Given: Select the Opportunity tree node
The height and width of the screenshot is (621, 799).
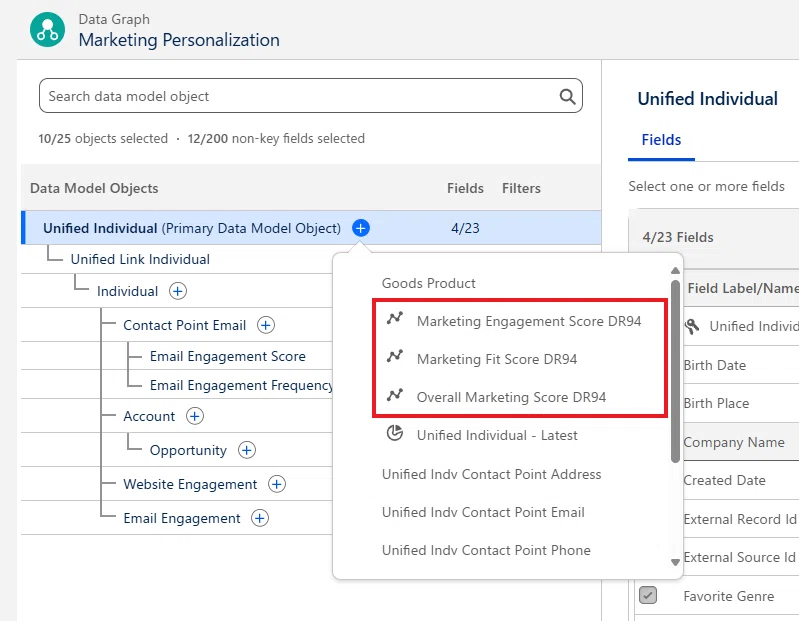Looking at the screenshot, I should tap(188, 450).
